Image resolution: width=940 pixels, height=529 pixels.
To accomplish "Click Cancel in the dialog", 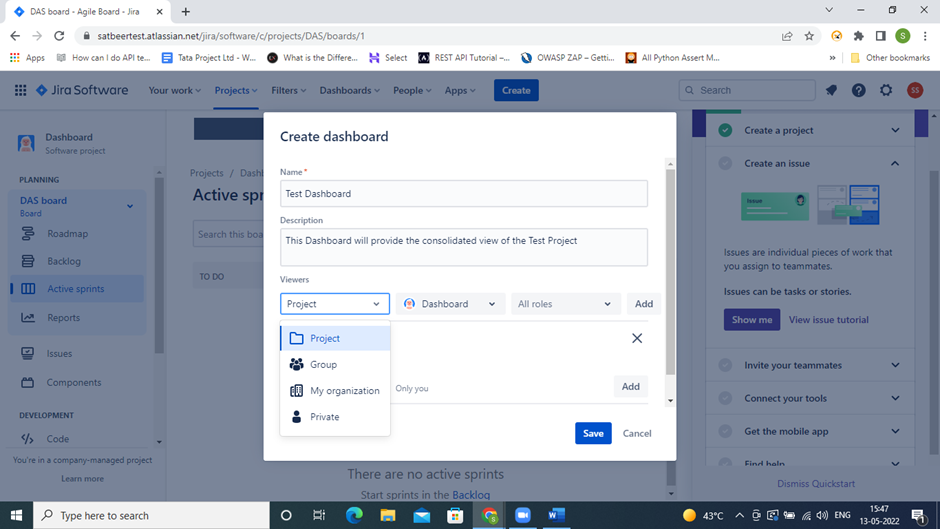I will 637,433.
